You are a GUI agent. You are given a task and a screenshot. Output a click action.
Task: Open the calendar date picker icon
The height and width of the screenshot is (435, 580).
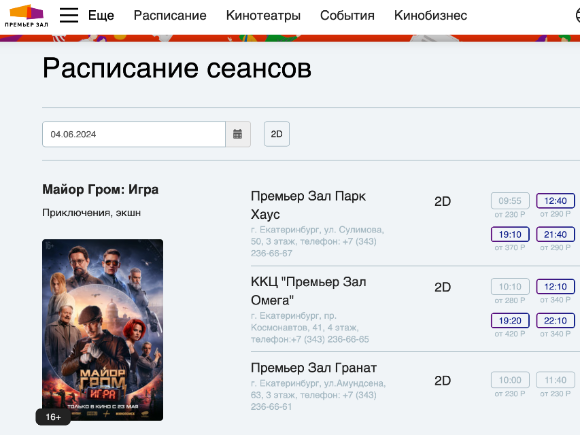click(x=238, y=134)
